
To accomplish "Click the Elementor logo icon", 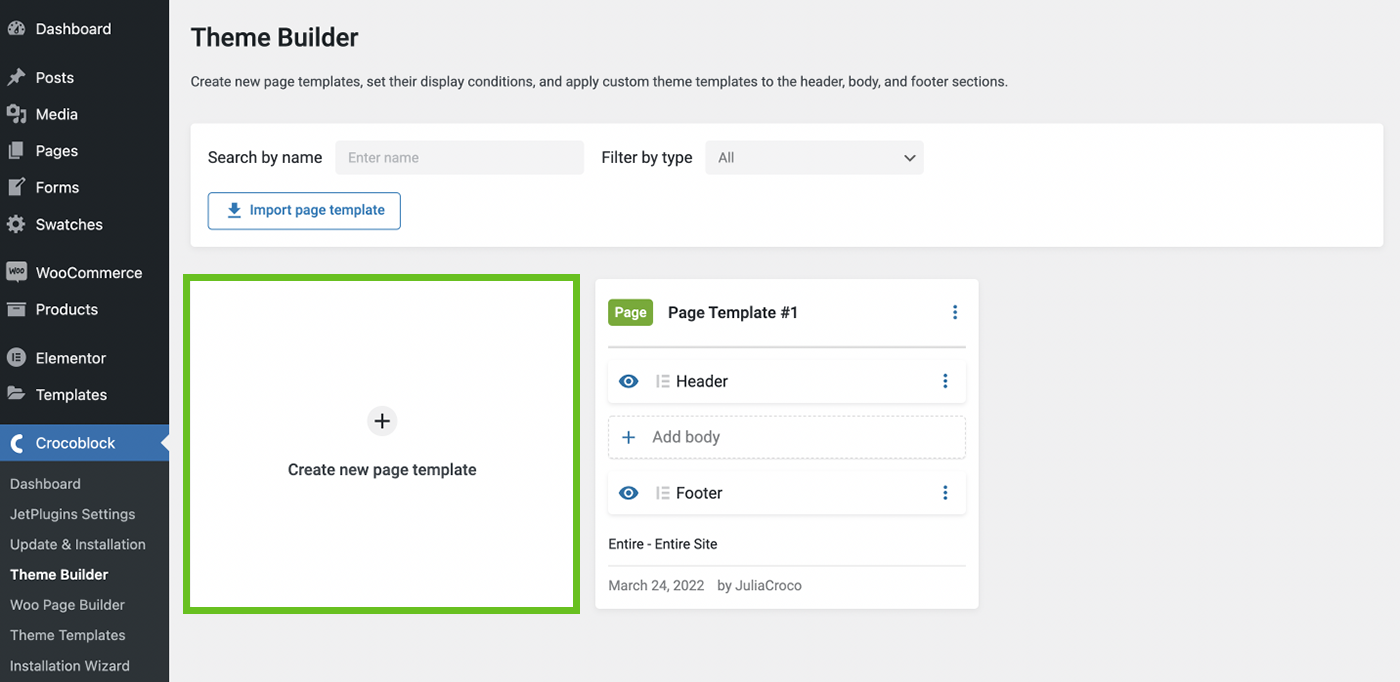I will [16, 358].
